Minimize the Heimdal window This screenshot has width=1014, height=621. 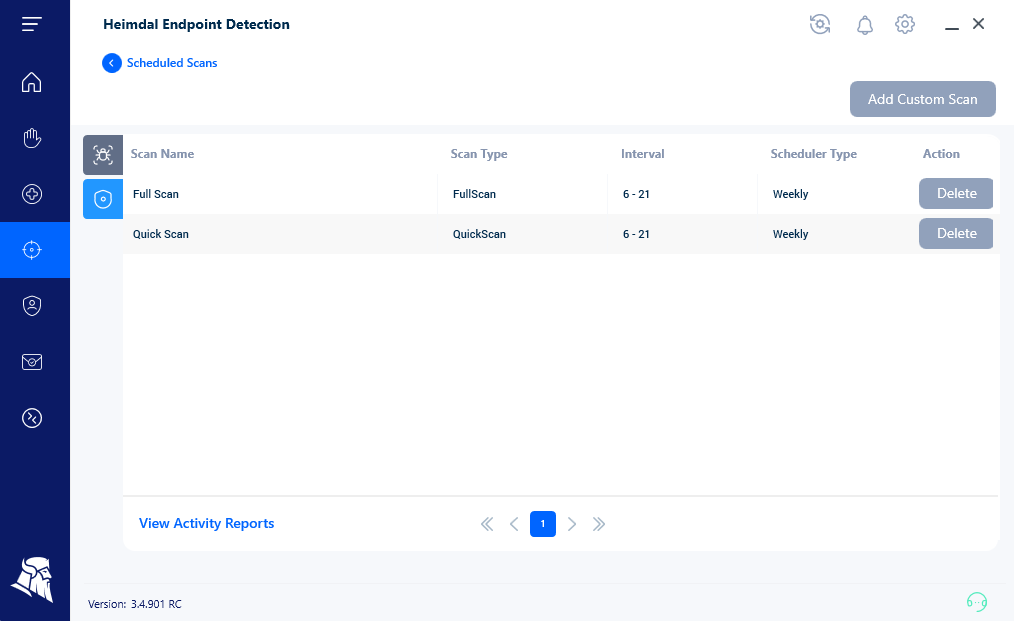tap(951, 28)
